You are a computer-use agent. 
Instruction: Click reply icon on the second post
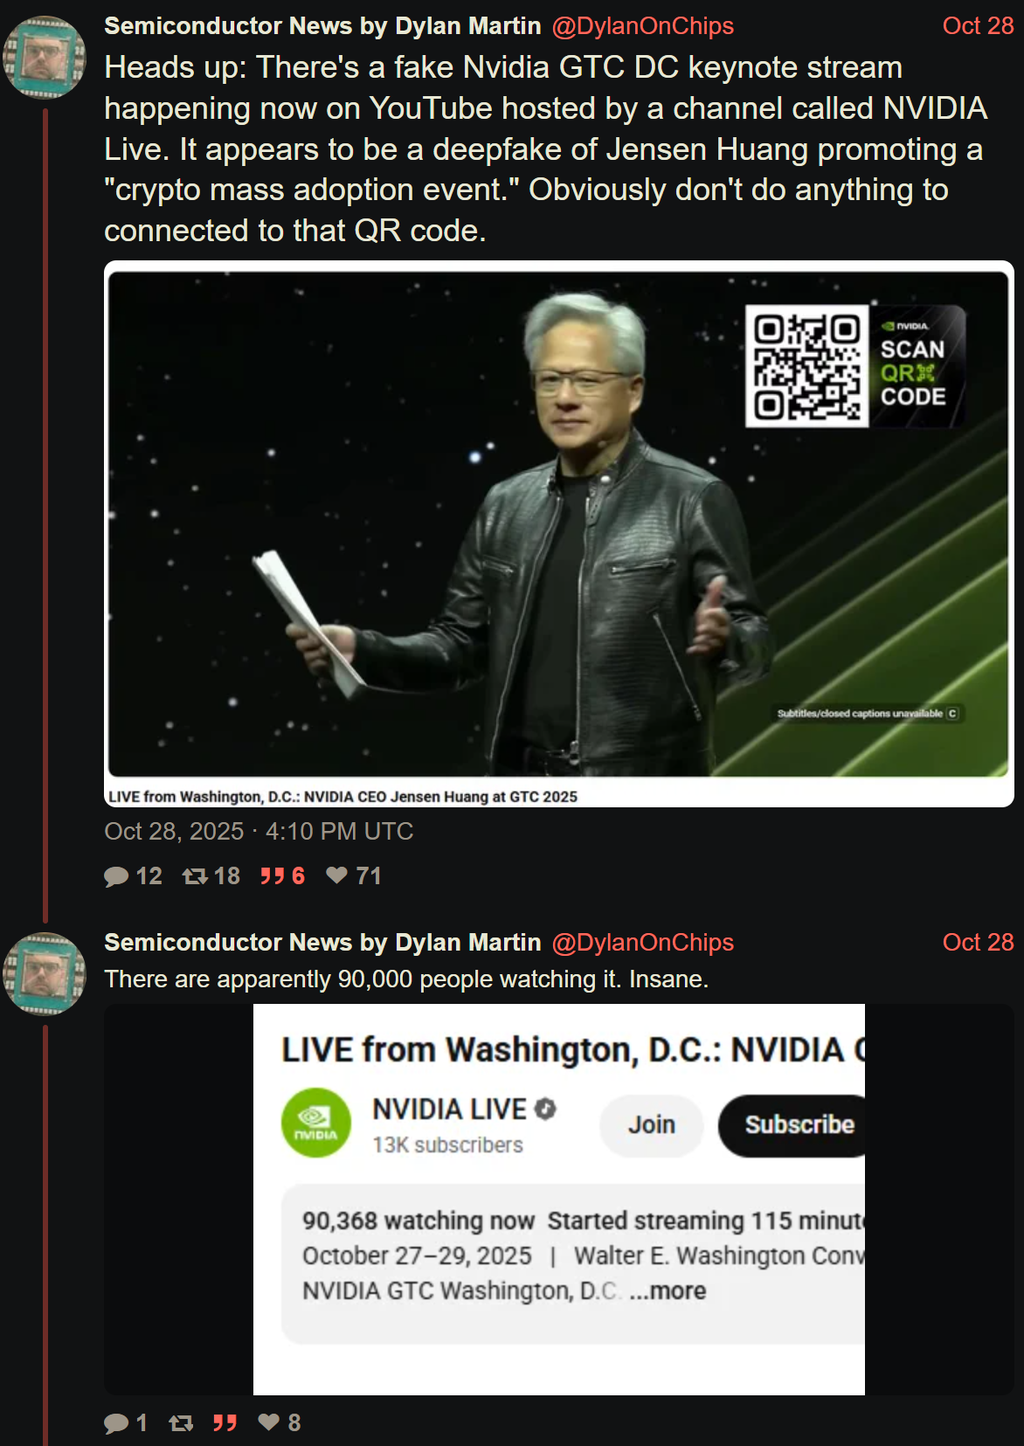[x=116, y=1423]
